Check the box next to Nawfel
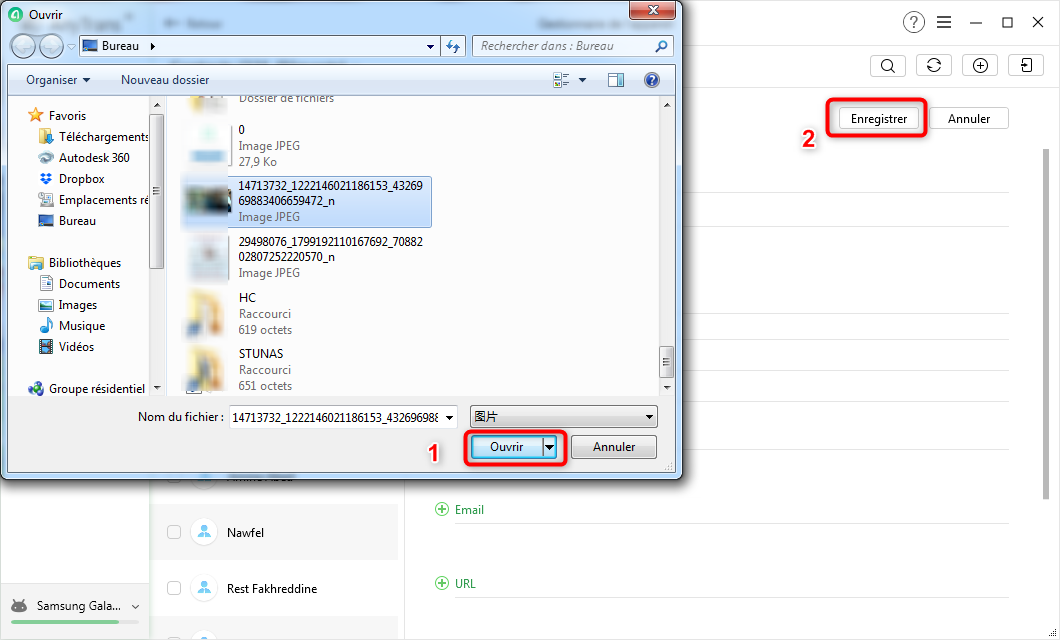This screenshot has width=1060, height=640. 174,533
